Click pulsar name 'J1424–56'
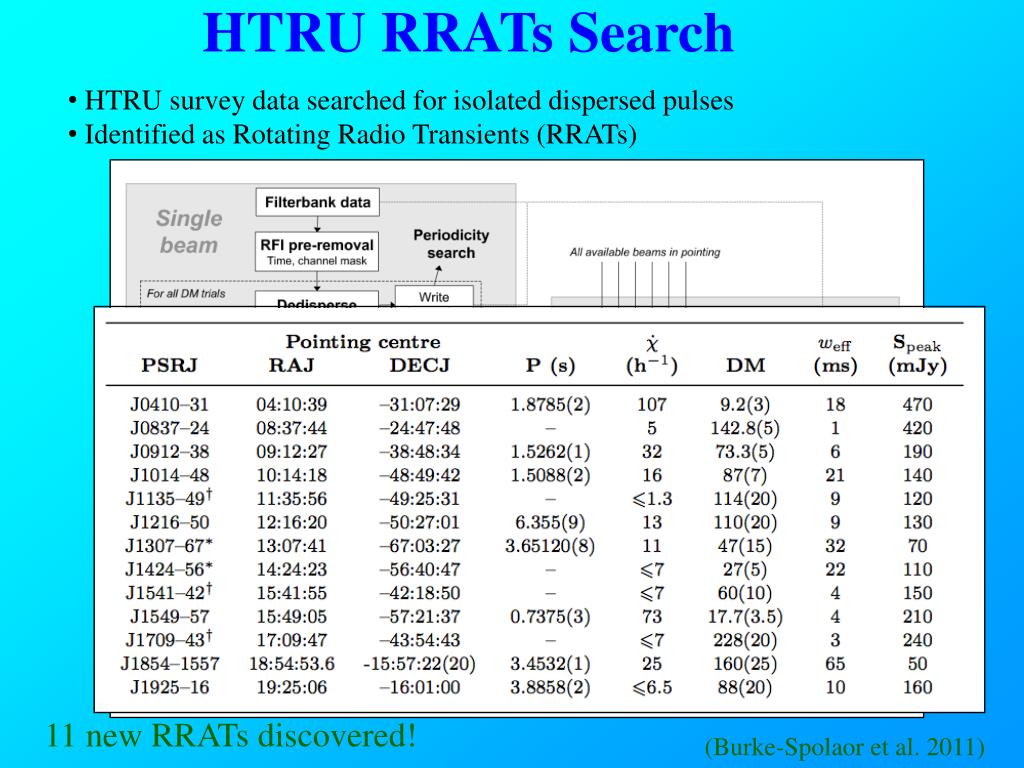The width and height of the screenshot is (1024, 768). [169, 569]
